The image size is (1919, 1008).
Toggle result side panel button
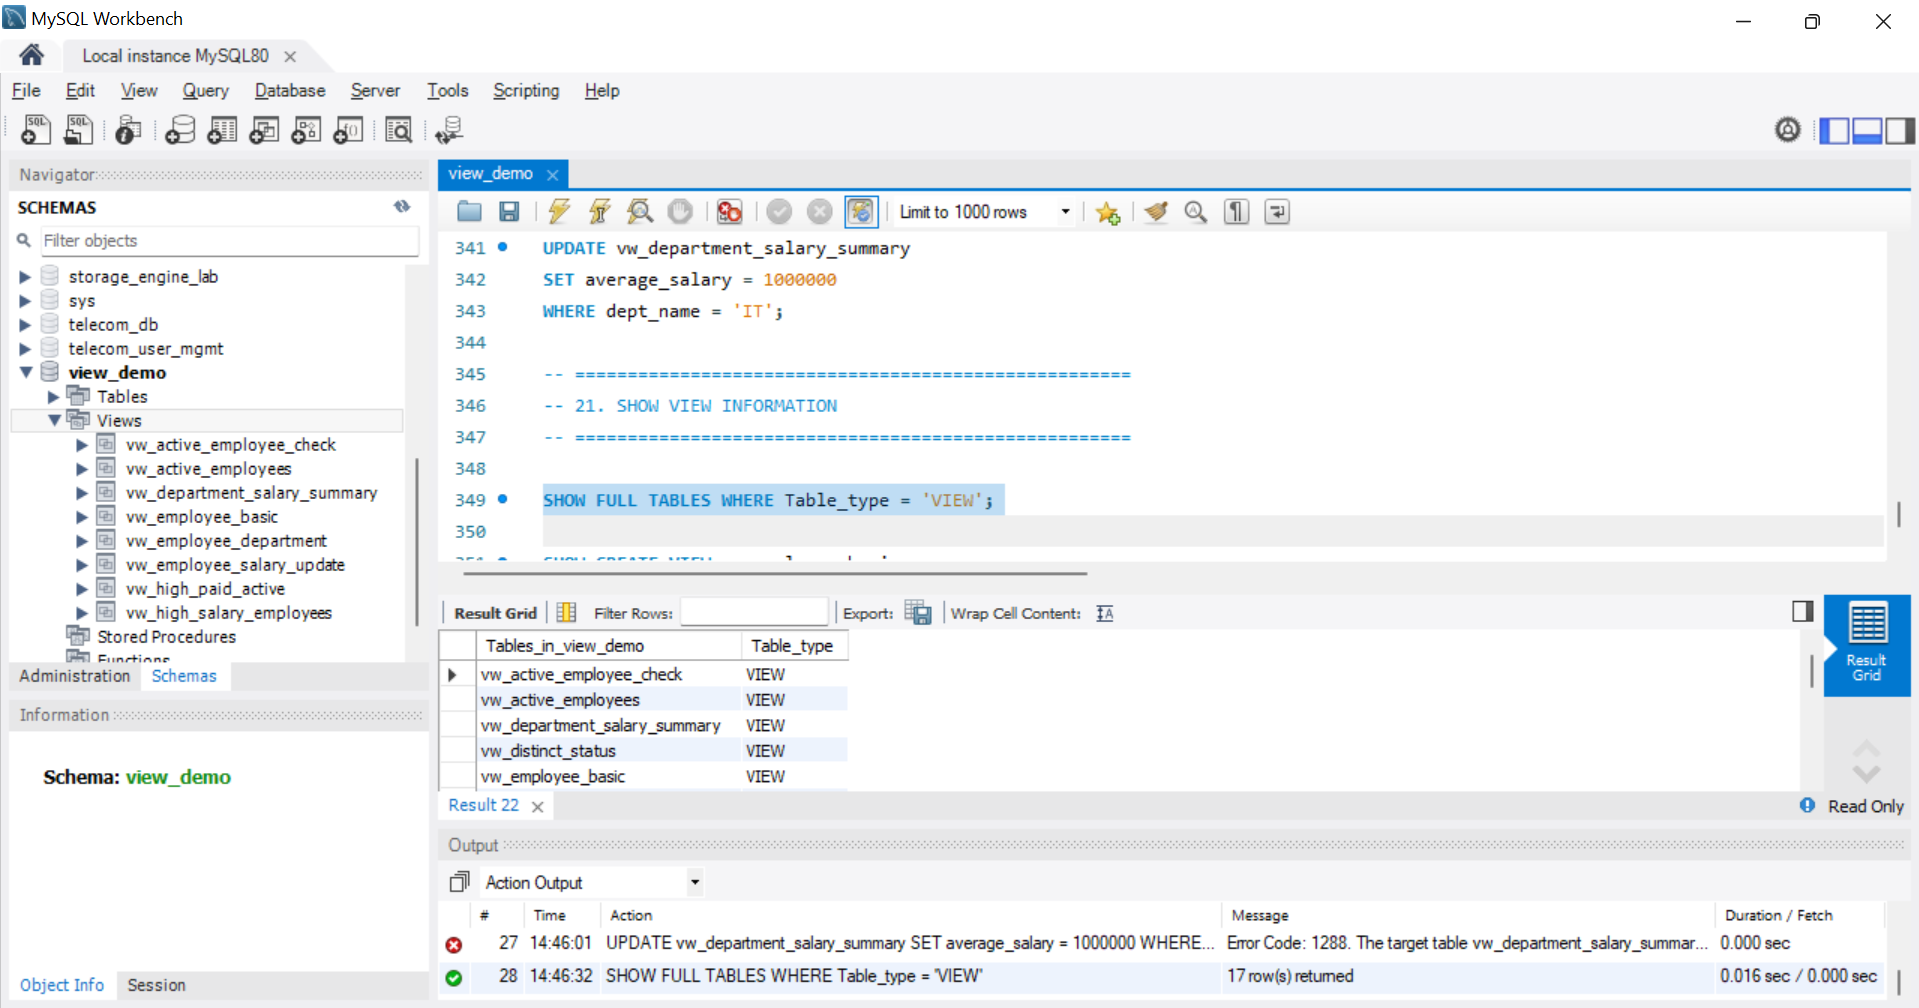click(x=1803, y=611)
